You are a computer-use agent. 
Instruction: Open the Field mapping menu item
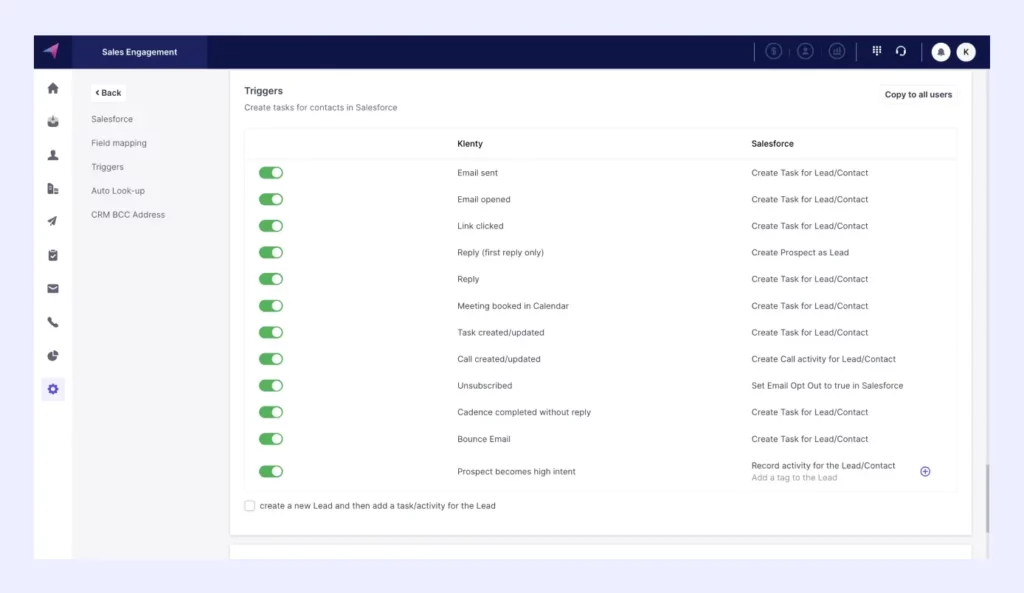pos(119,143)
